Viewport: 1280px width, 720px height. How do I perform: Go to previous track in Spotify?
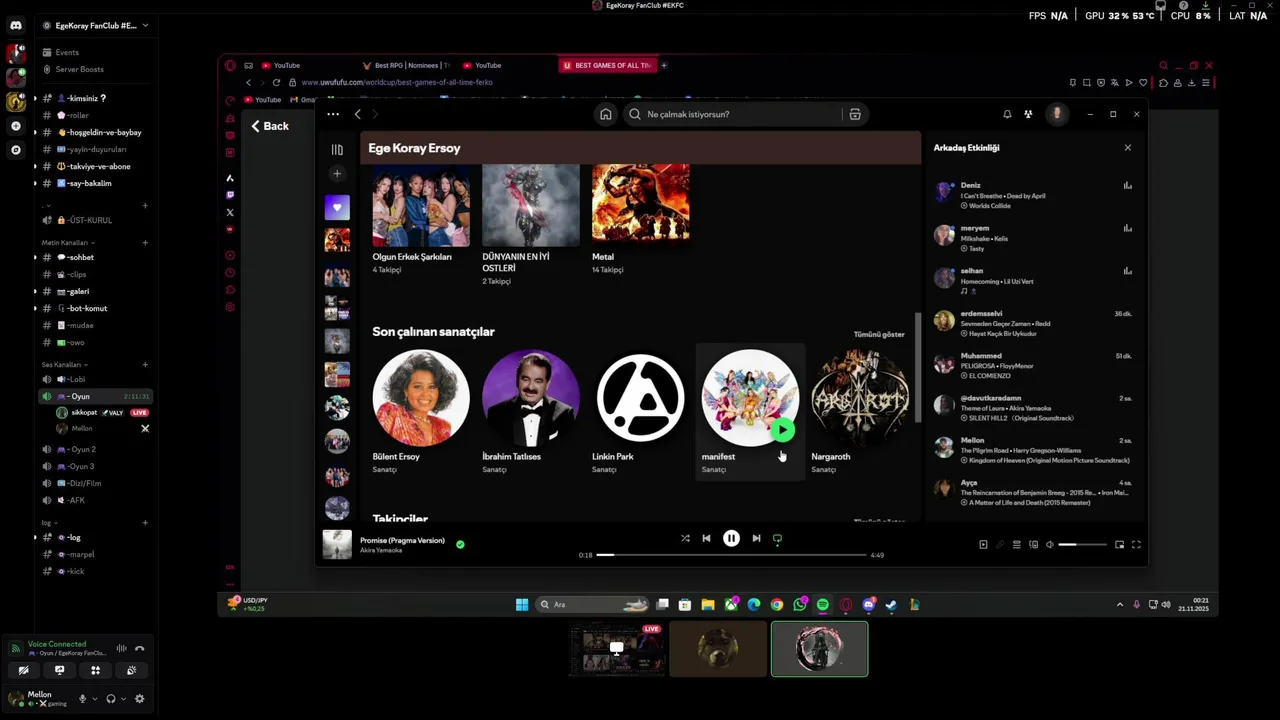706,539
